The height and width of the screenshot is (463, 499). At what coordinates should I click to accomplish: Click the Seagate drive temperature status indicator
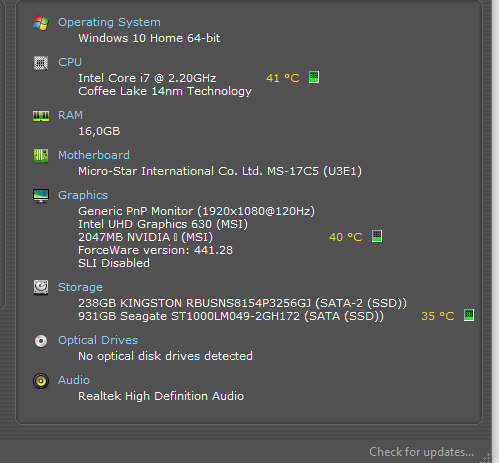click(469, 315)
